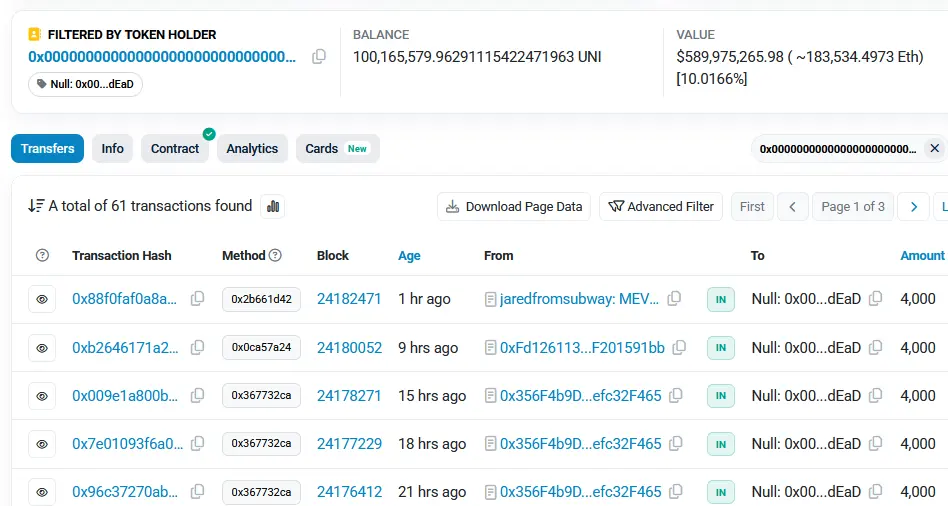The image size is (948, 506).
Task: Open transaction 0x009e1a800b... link
Action: click(125, 395)
